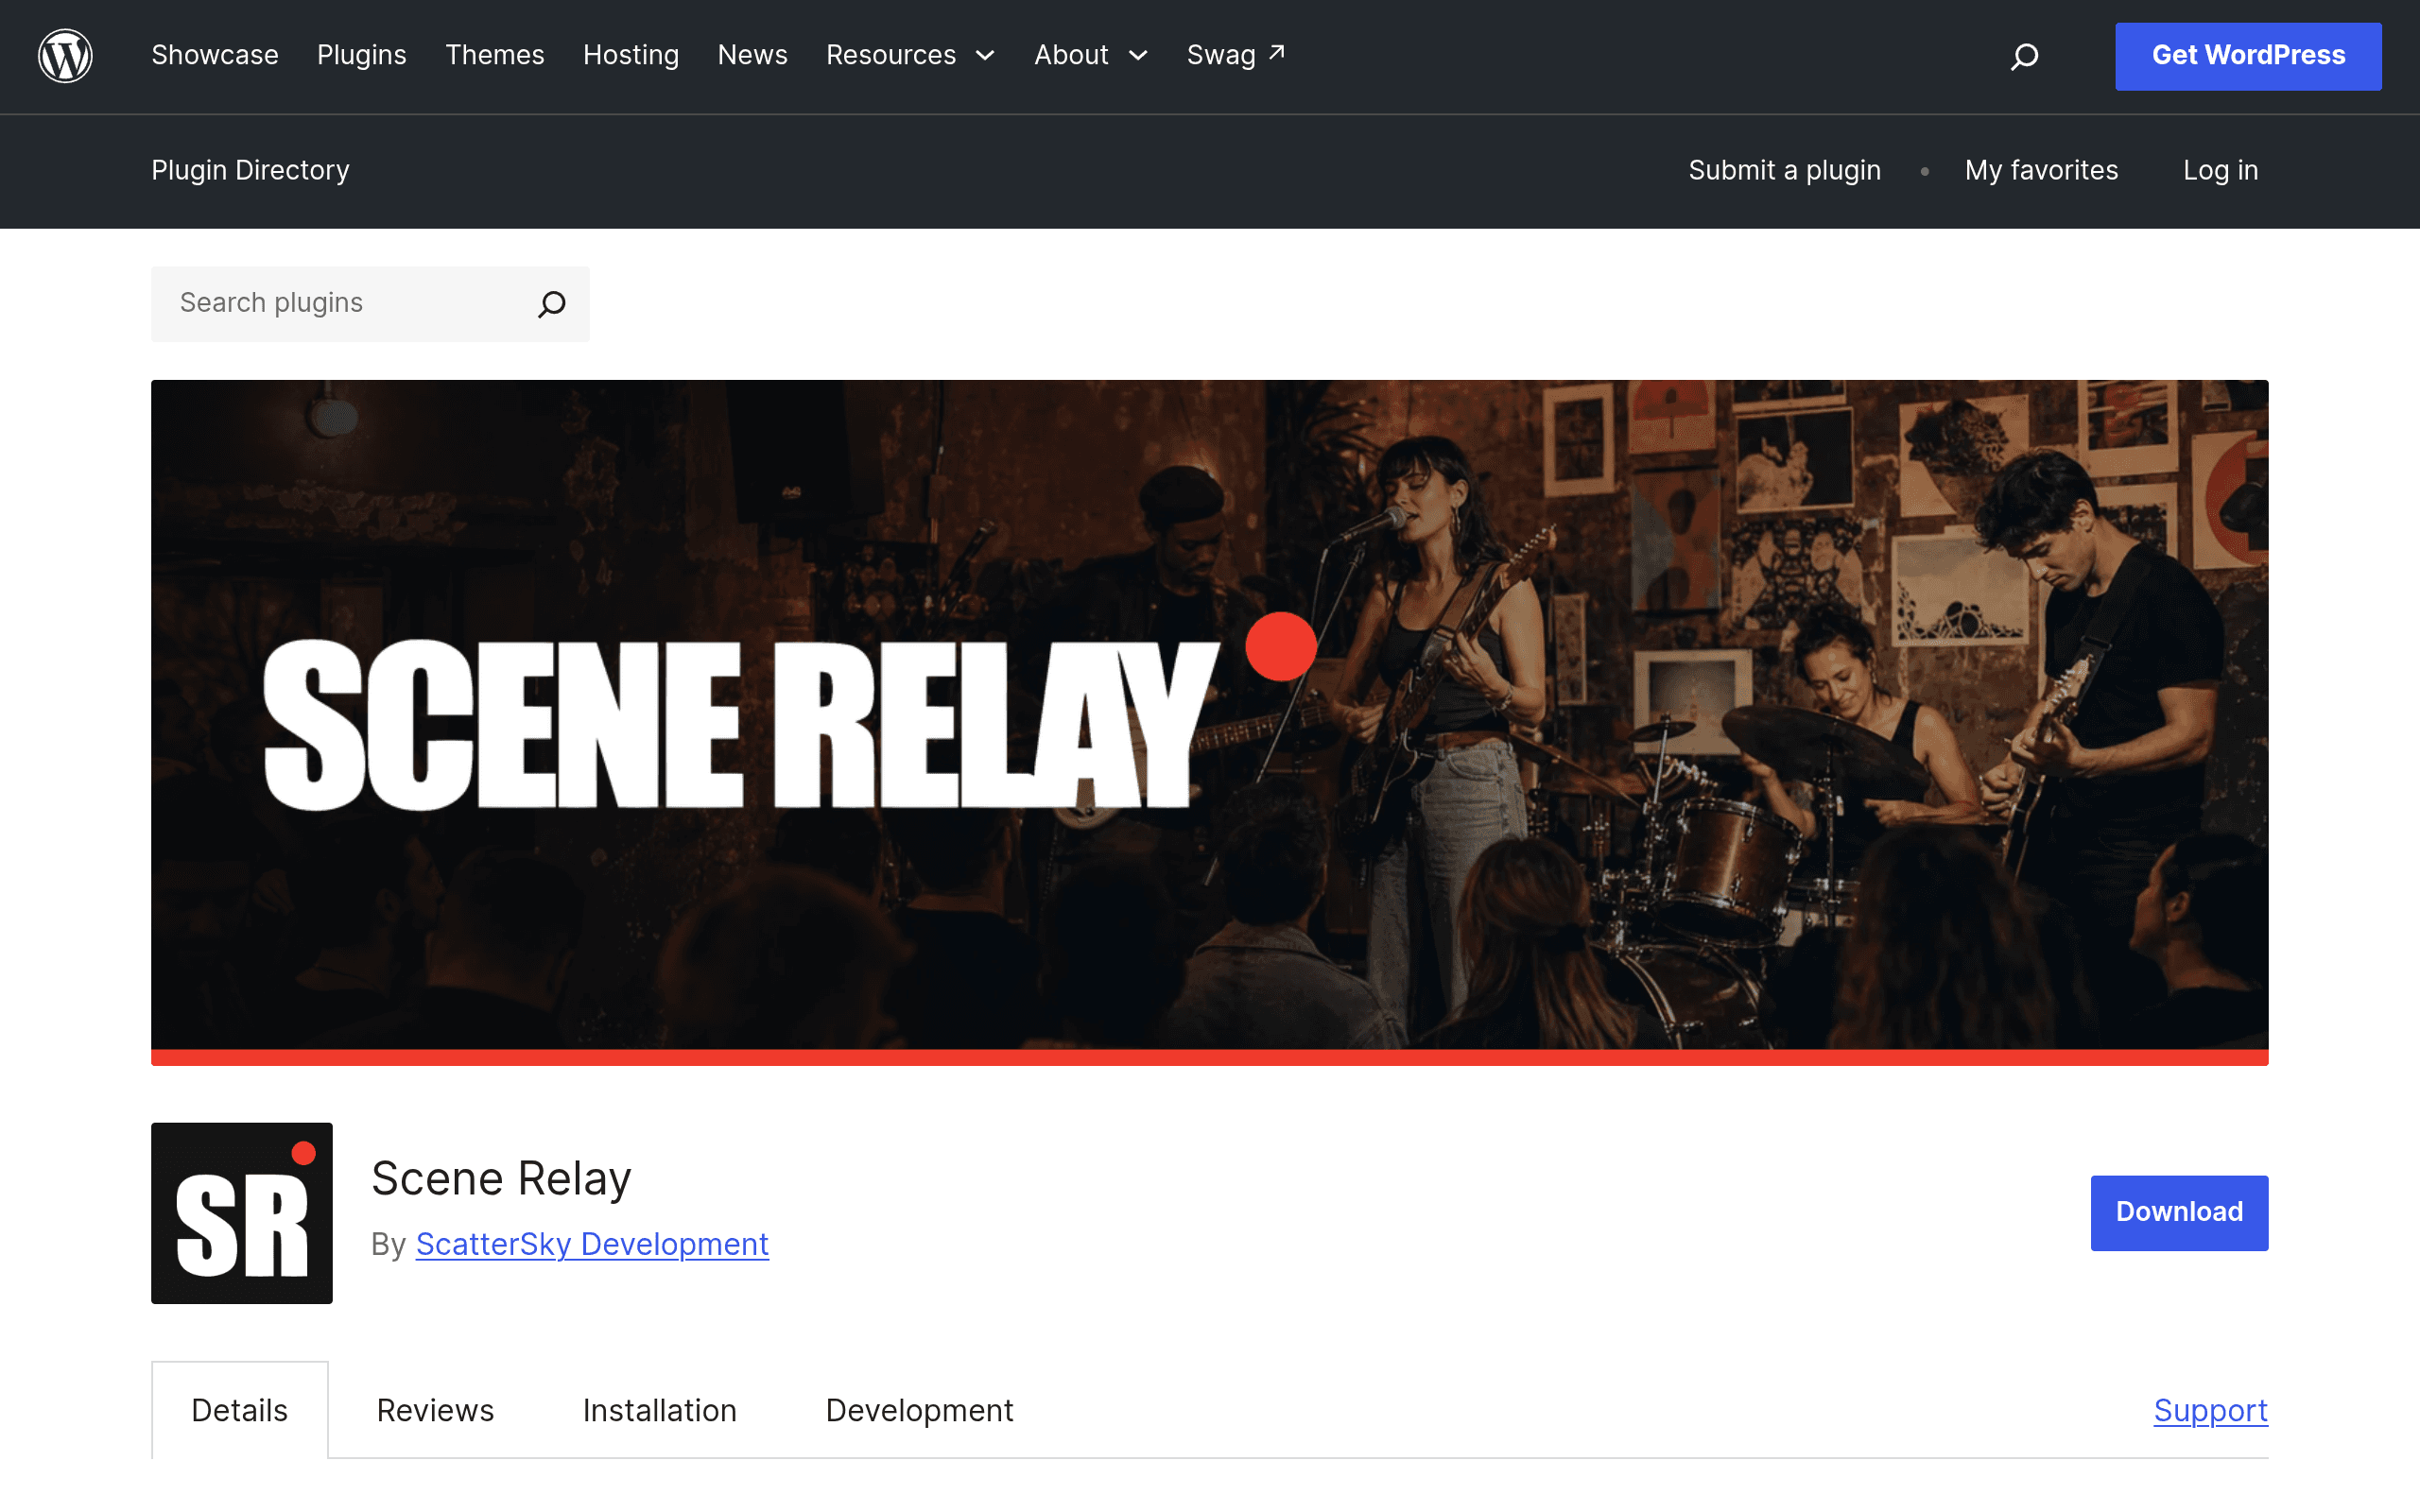Open the Plugins menu item
This screenshot has width=2420, height=1512.
[361, 55]
